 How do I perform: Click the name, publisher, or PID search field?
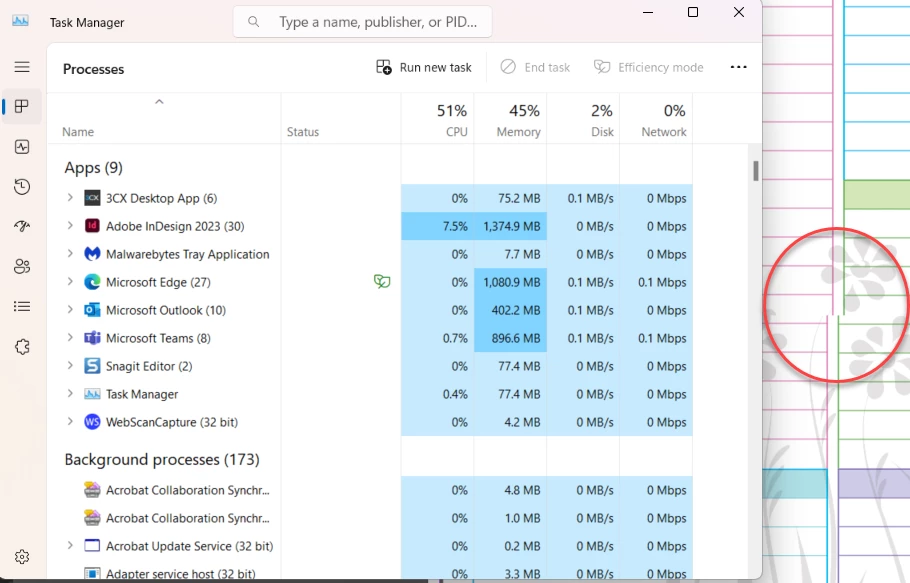363,22
